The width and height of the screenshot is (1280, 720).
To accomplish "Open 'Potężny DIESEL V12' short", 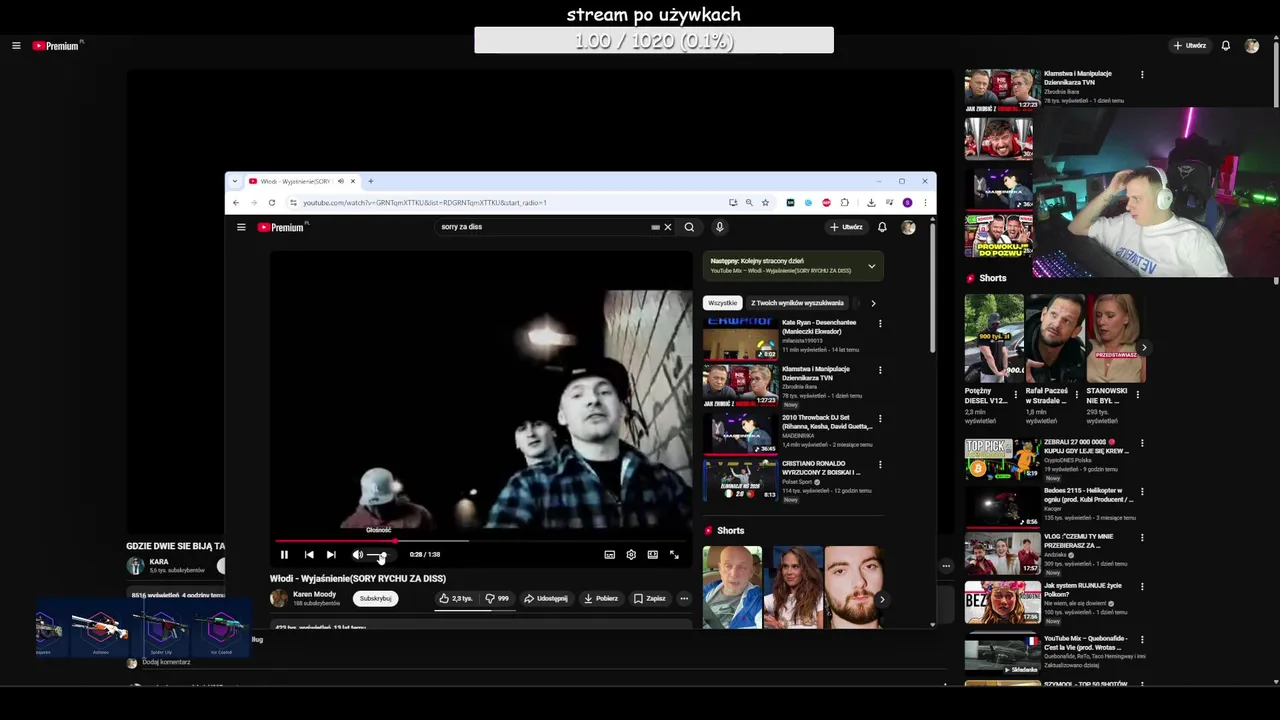I will click(x=994, y=338).
